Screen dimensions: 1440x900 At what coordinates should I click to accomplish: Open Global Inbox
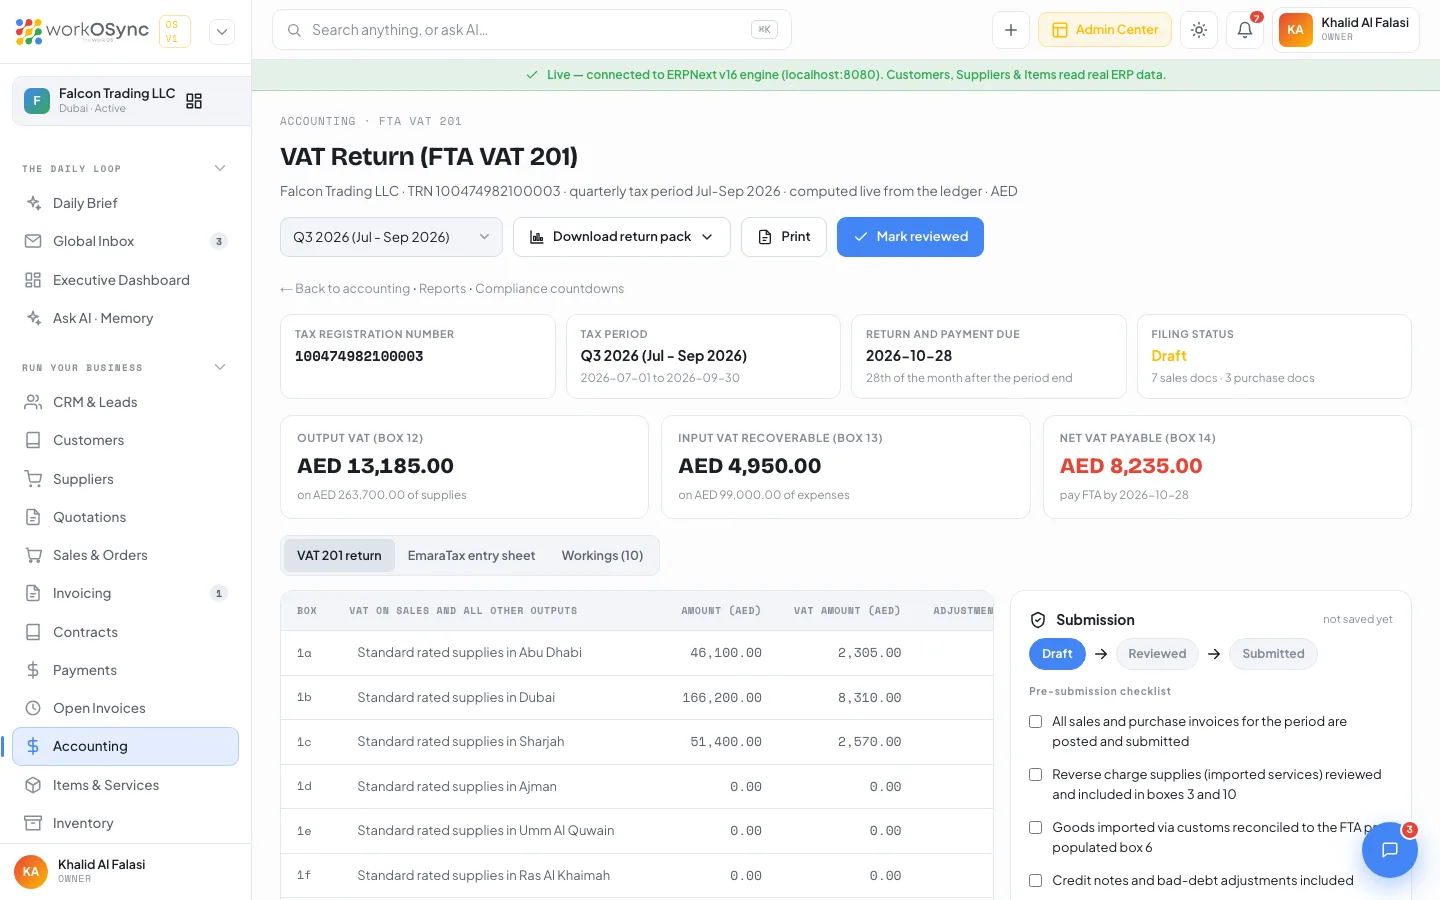pyautogui.click(x=125, y=241)
